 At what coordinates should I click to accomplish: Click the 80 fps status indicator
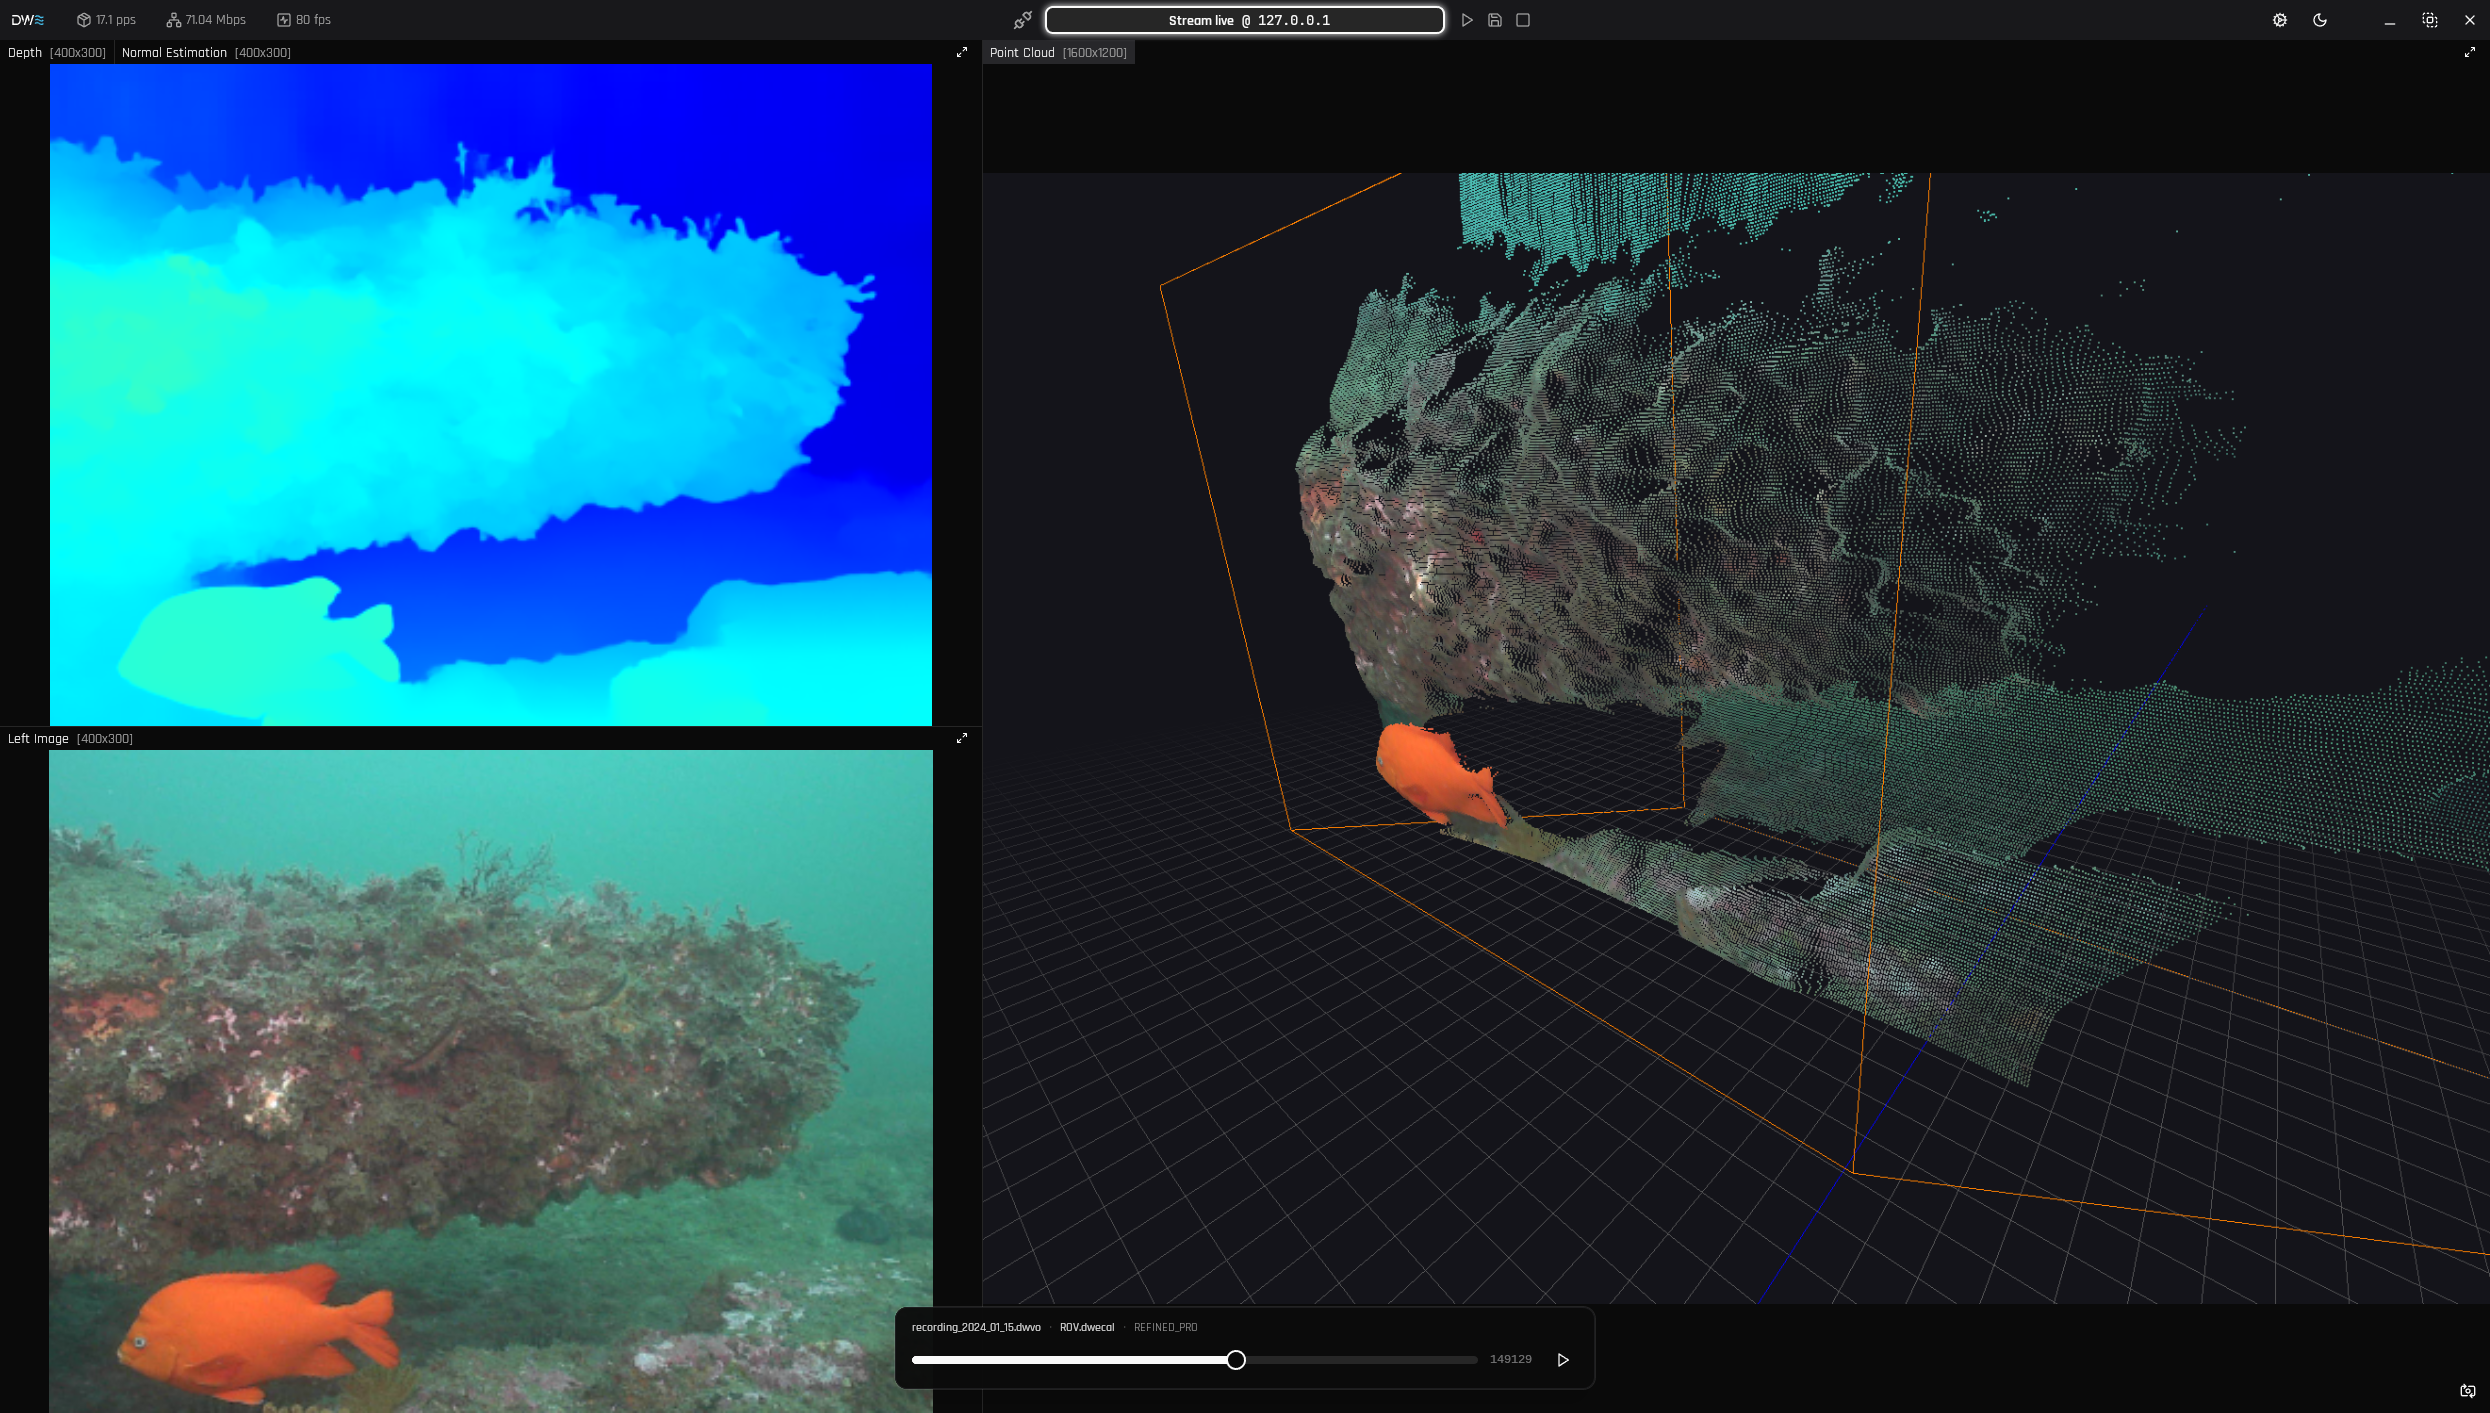[x=304, y=20]
